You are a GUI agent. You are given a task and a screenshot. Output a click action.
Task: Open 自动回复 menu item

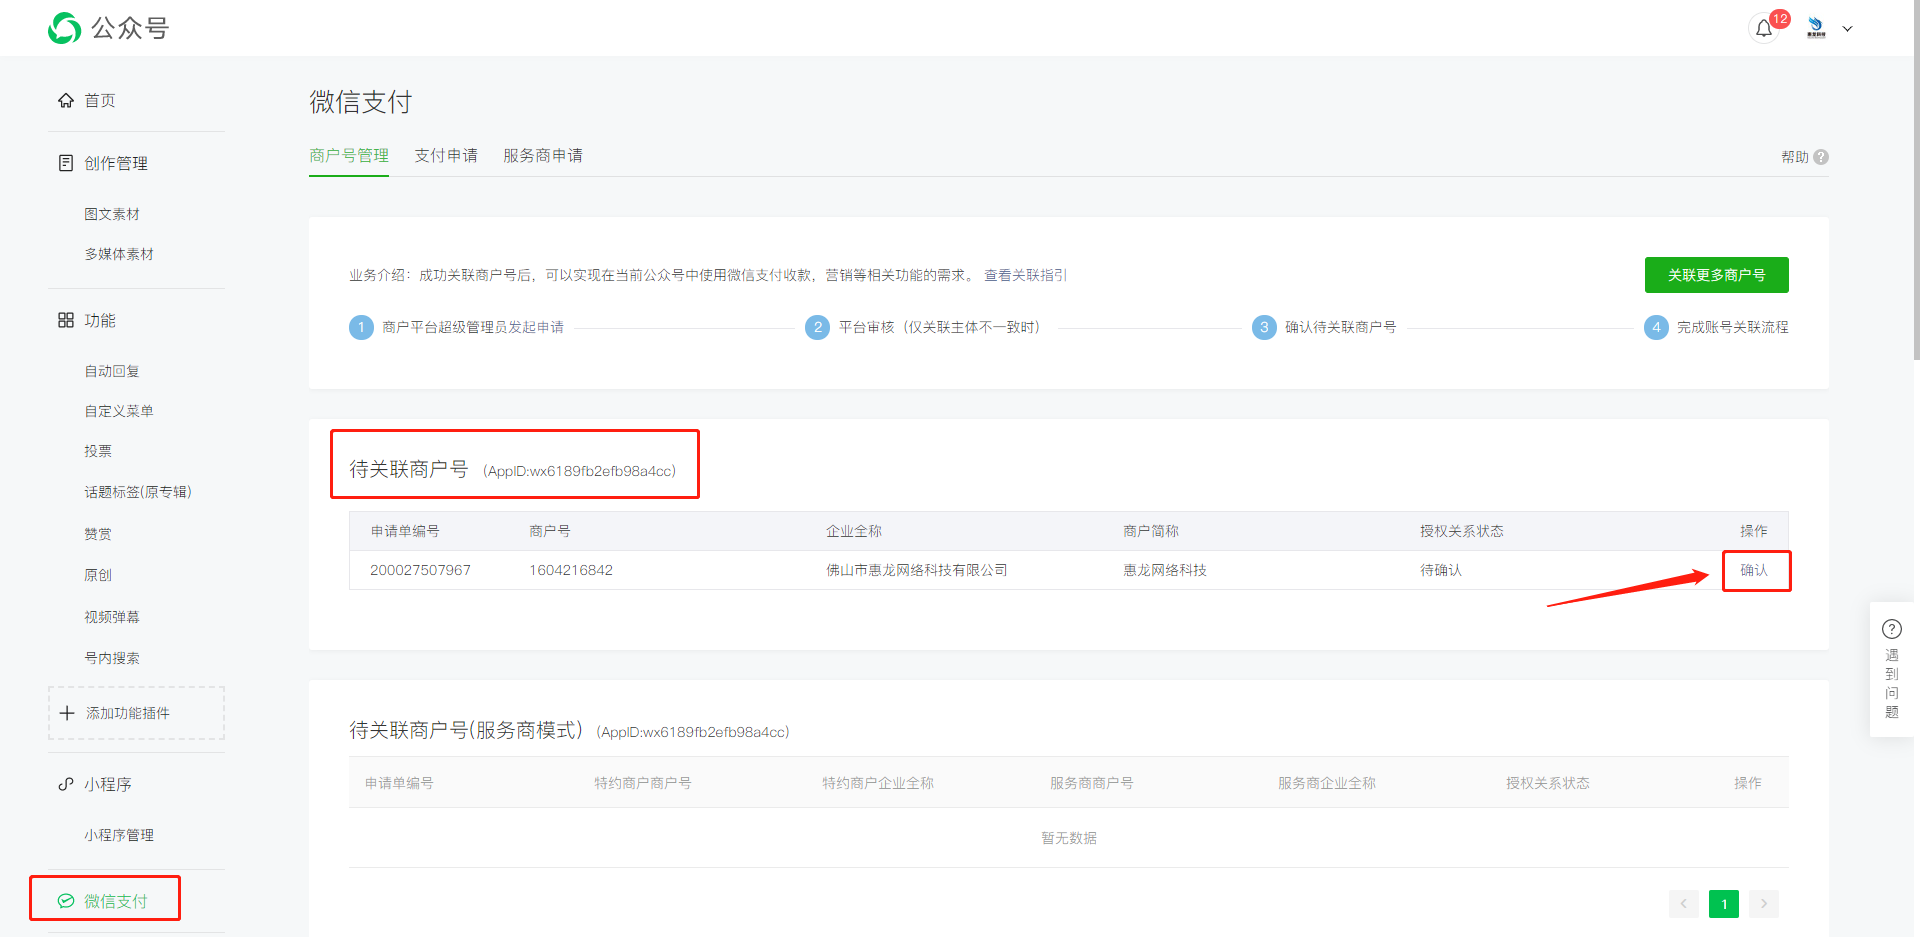click(x=112, y=371)
